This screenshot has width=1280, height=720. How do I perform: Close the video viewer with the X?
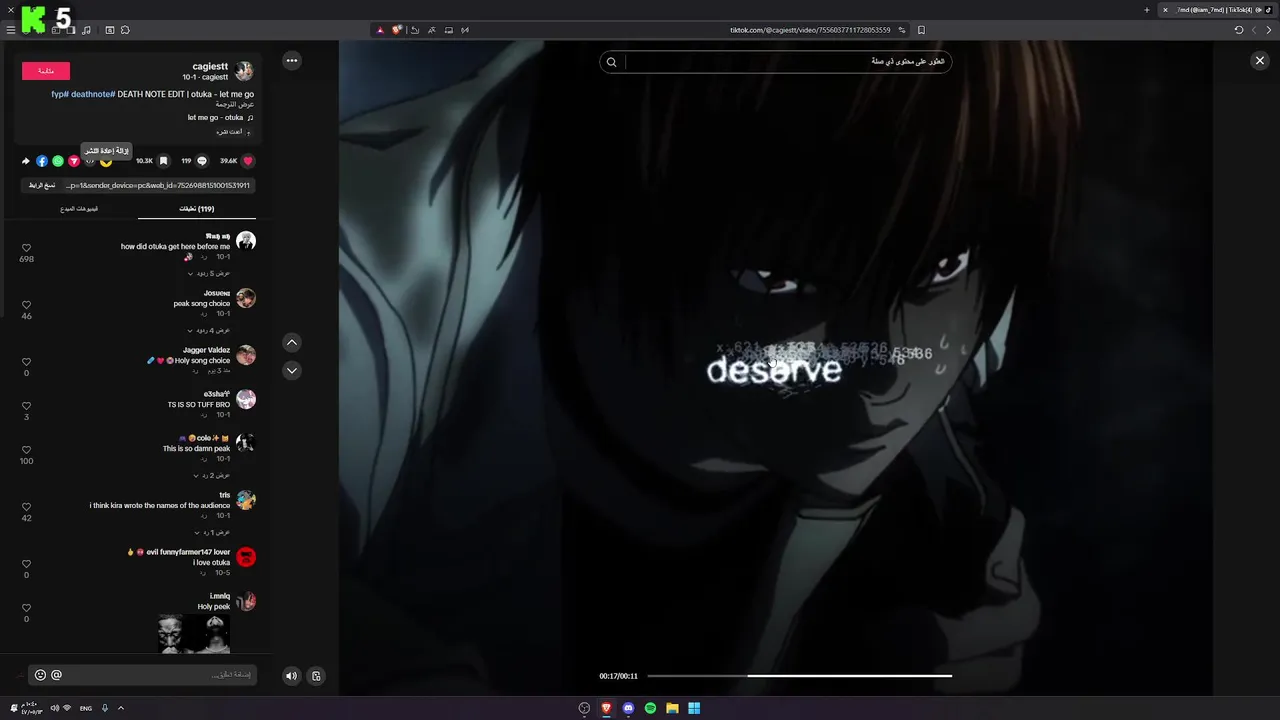pyautogui.click(x=1260, y=61)
